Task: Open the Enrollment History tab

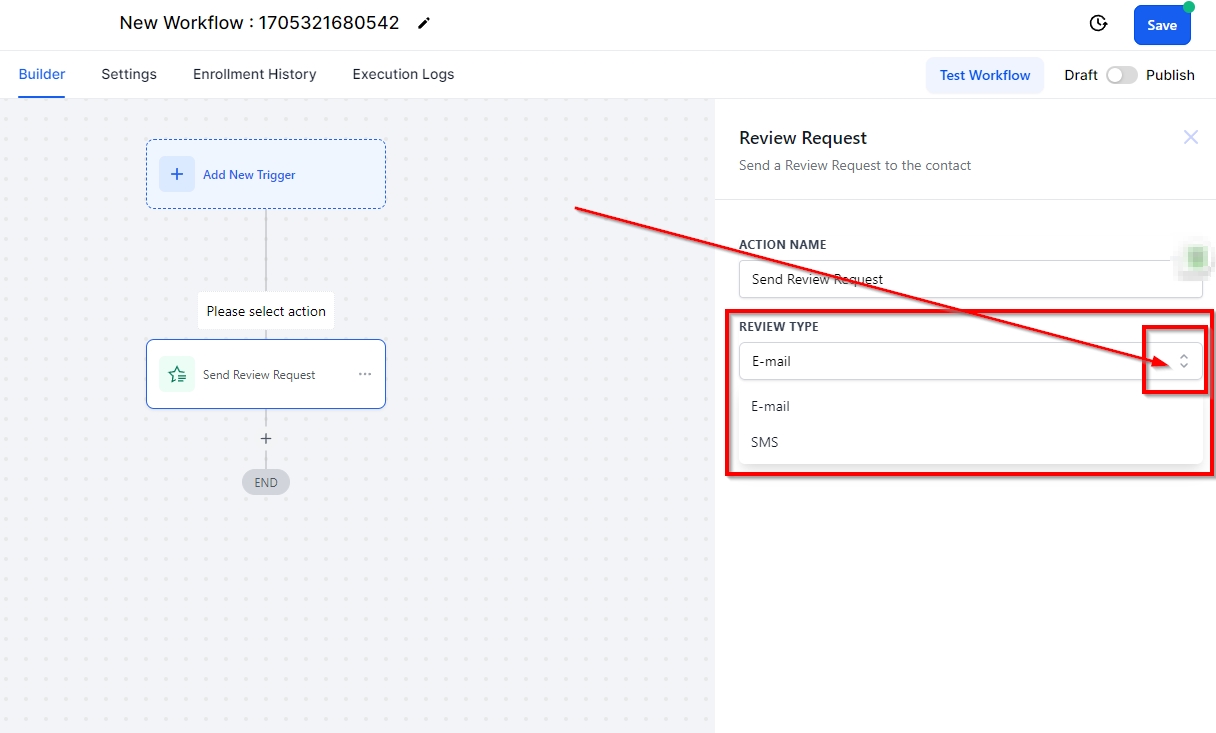Action: click(x=254, y=74)
